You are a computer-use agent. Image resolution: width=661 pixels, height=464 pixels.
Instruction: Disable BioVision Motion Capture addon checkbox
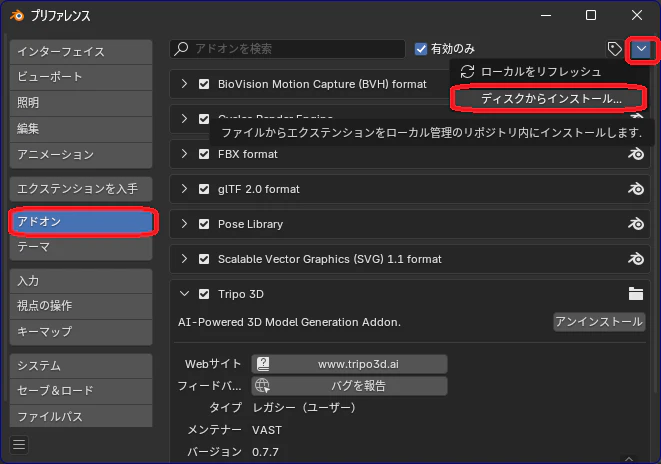(x=204, y=84)
